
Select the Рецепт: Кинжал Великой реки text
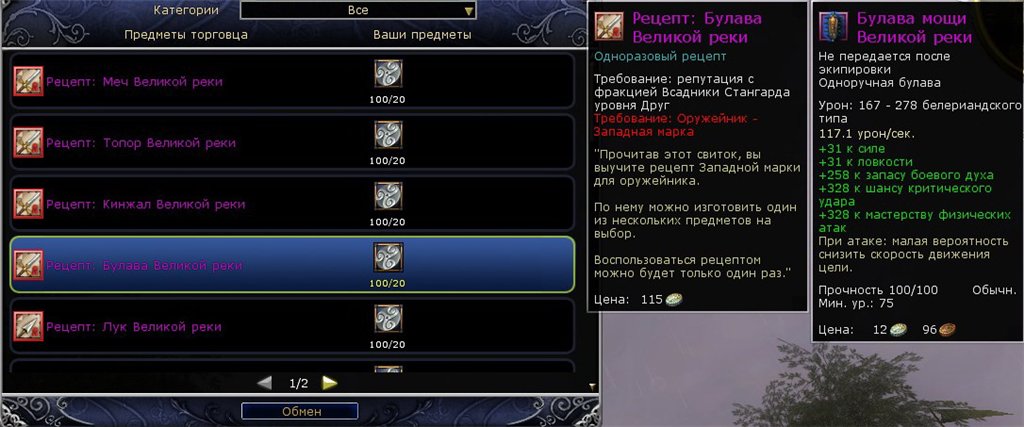(146, 204)
